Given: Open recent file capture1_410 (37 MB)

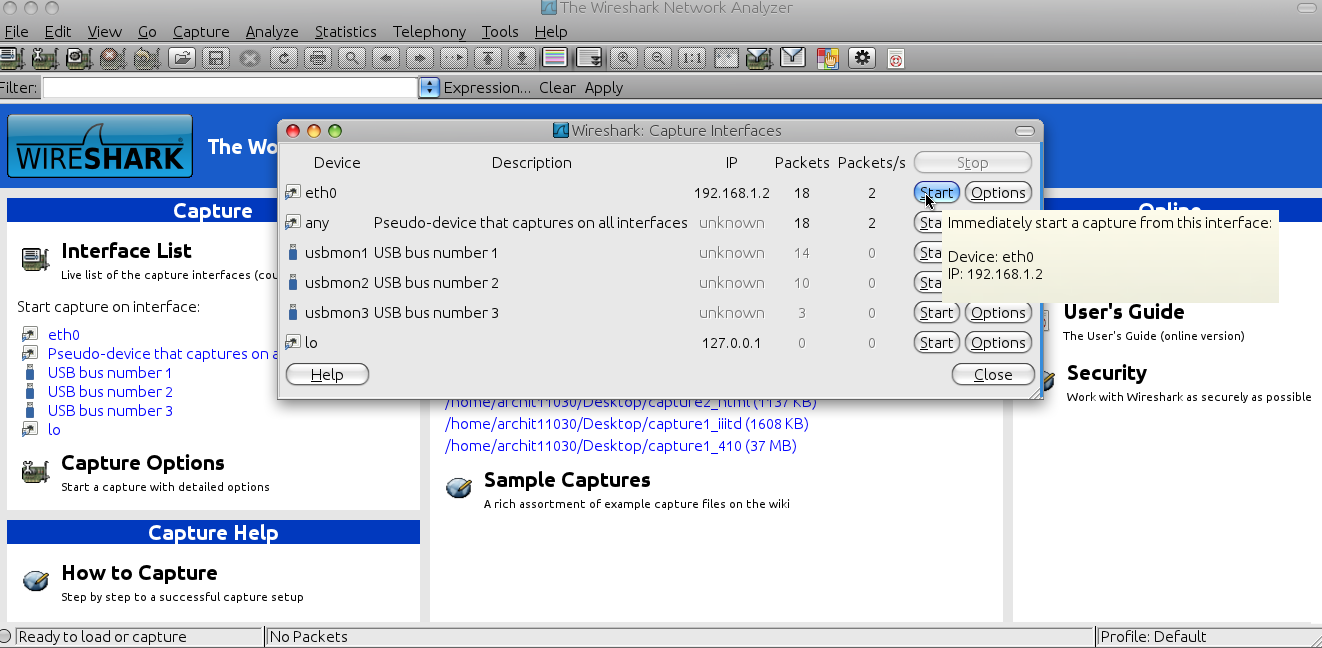Looking at the screenshot, I should pyautogui.click(x=621, y=446).
